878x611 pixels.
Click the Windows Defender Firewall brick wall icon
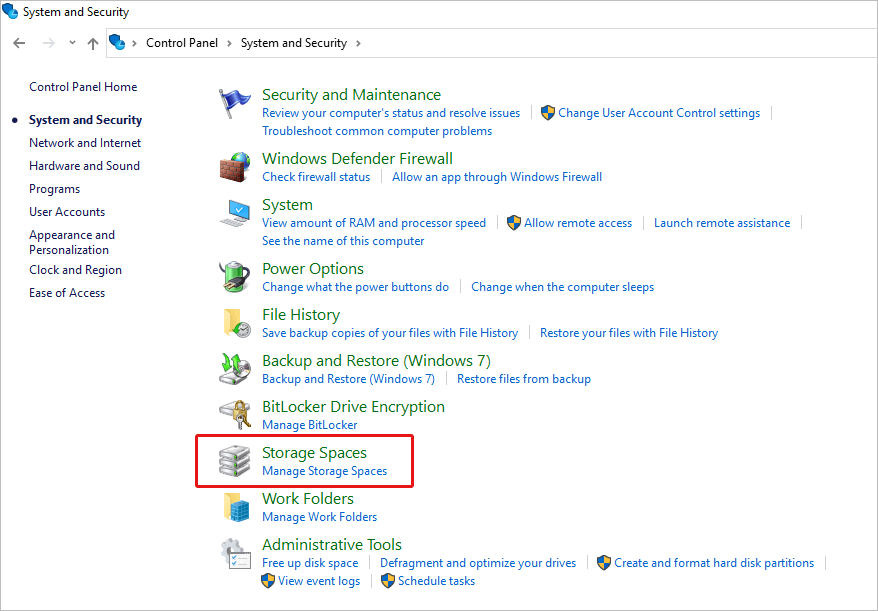point(235,167)
